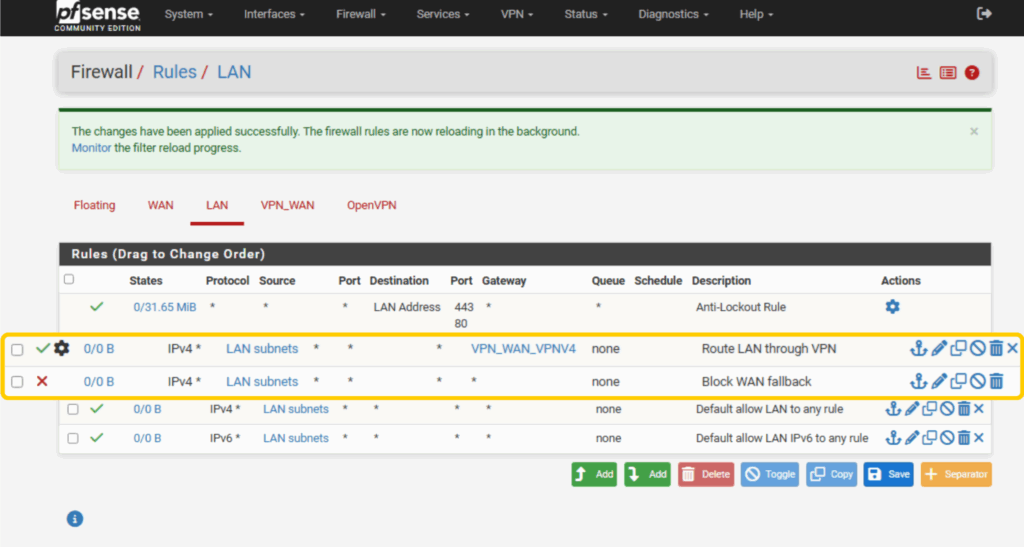Toggle select-all checkbox in rules header

(69, 279)
